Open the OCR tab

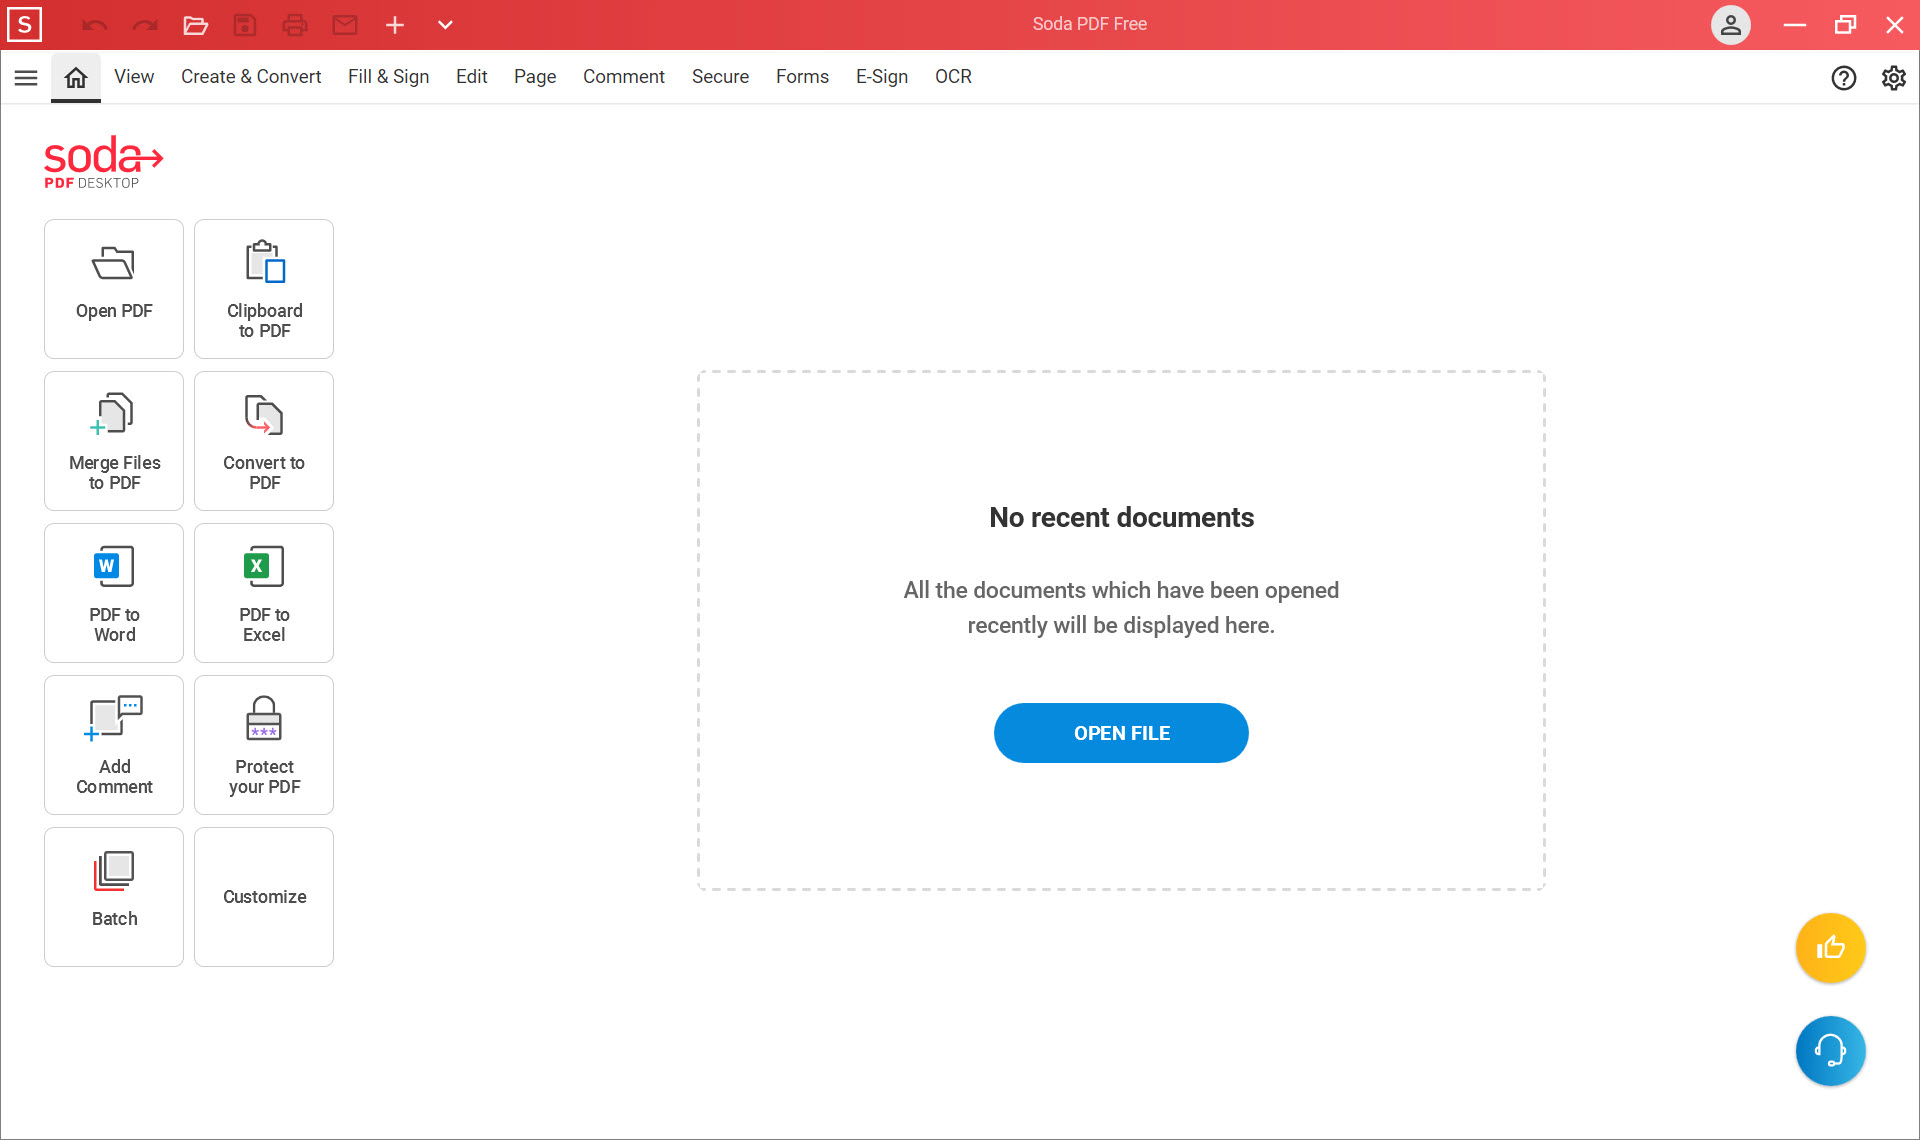tap(953, 77)
